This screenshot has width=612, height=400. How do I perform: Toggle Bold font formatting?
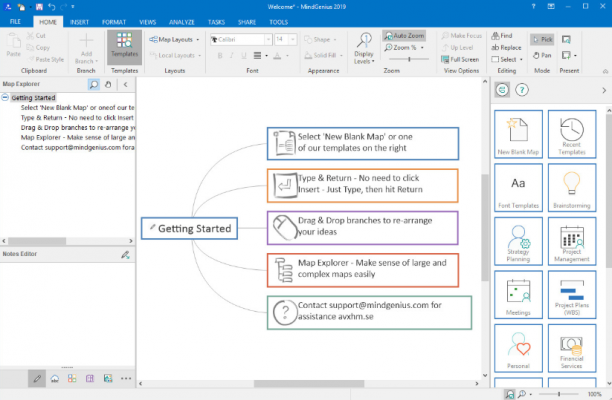pos(220,56)
